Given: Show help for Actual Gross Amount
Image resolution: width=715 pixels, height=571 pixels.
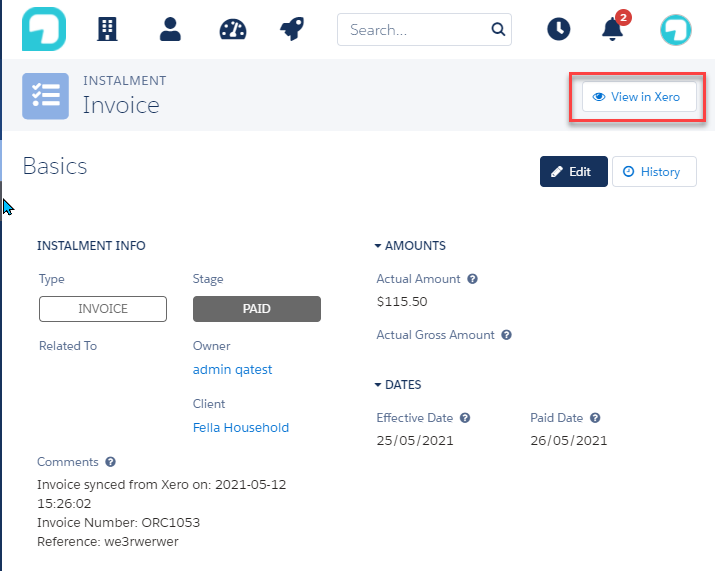Looking at the screenshot, I should (x=506, y=335).
